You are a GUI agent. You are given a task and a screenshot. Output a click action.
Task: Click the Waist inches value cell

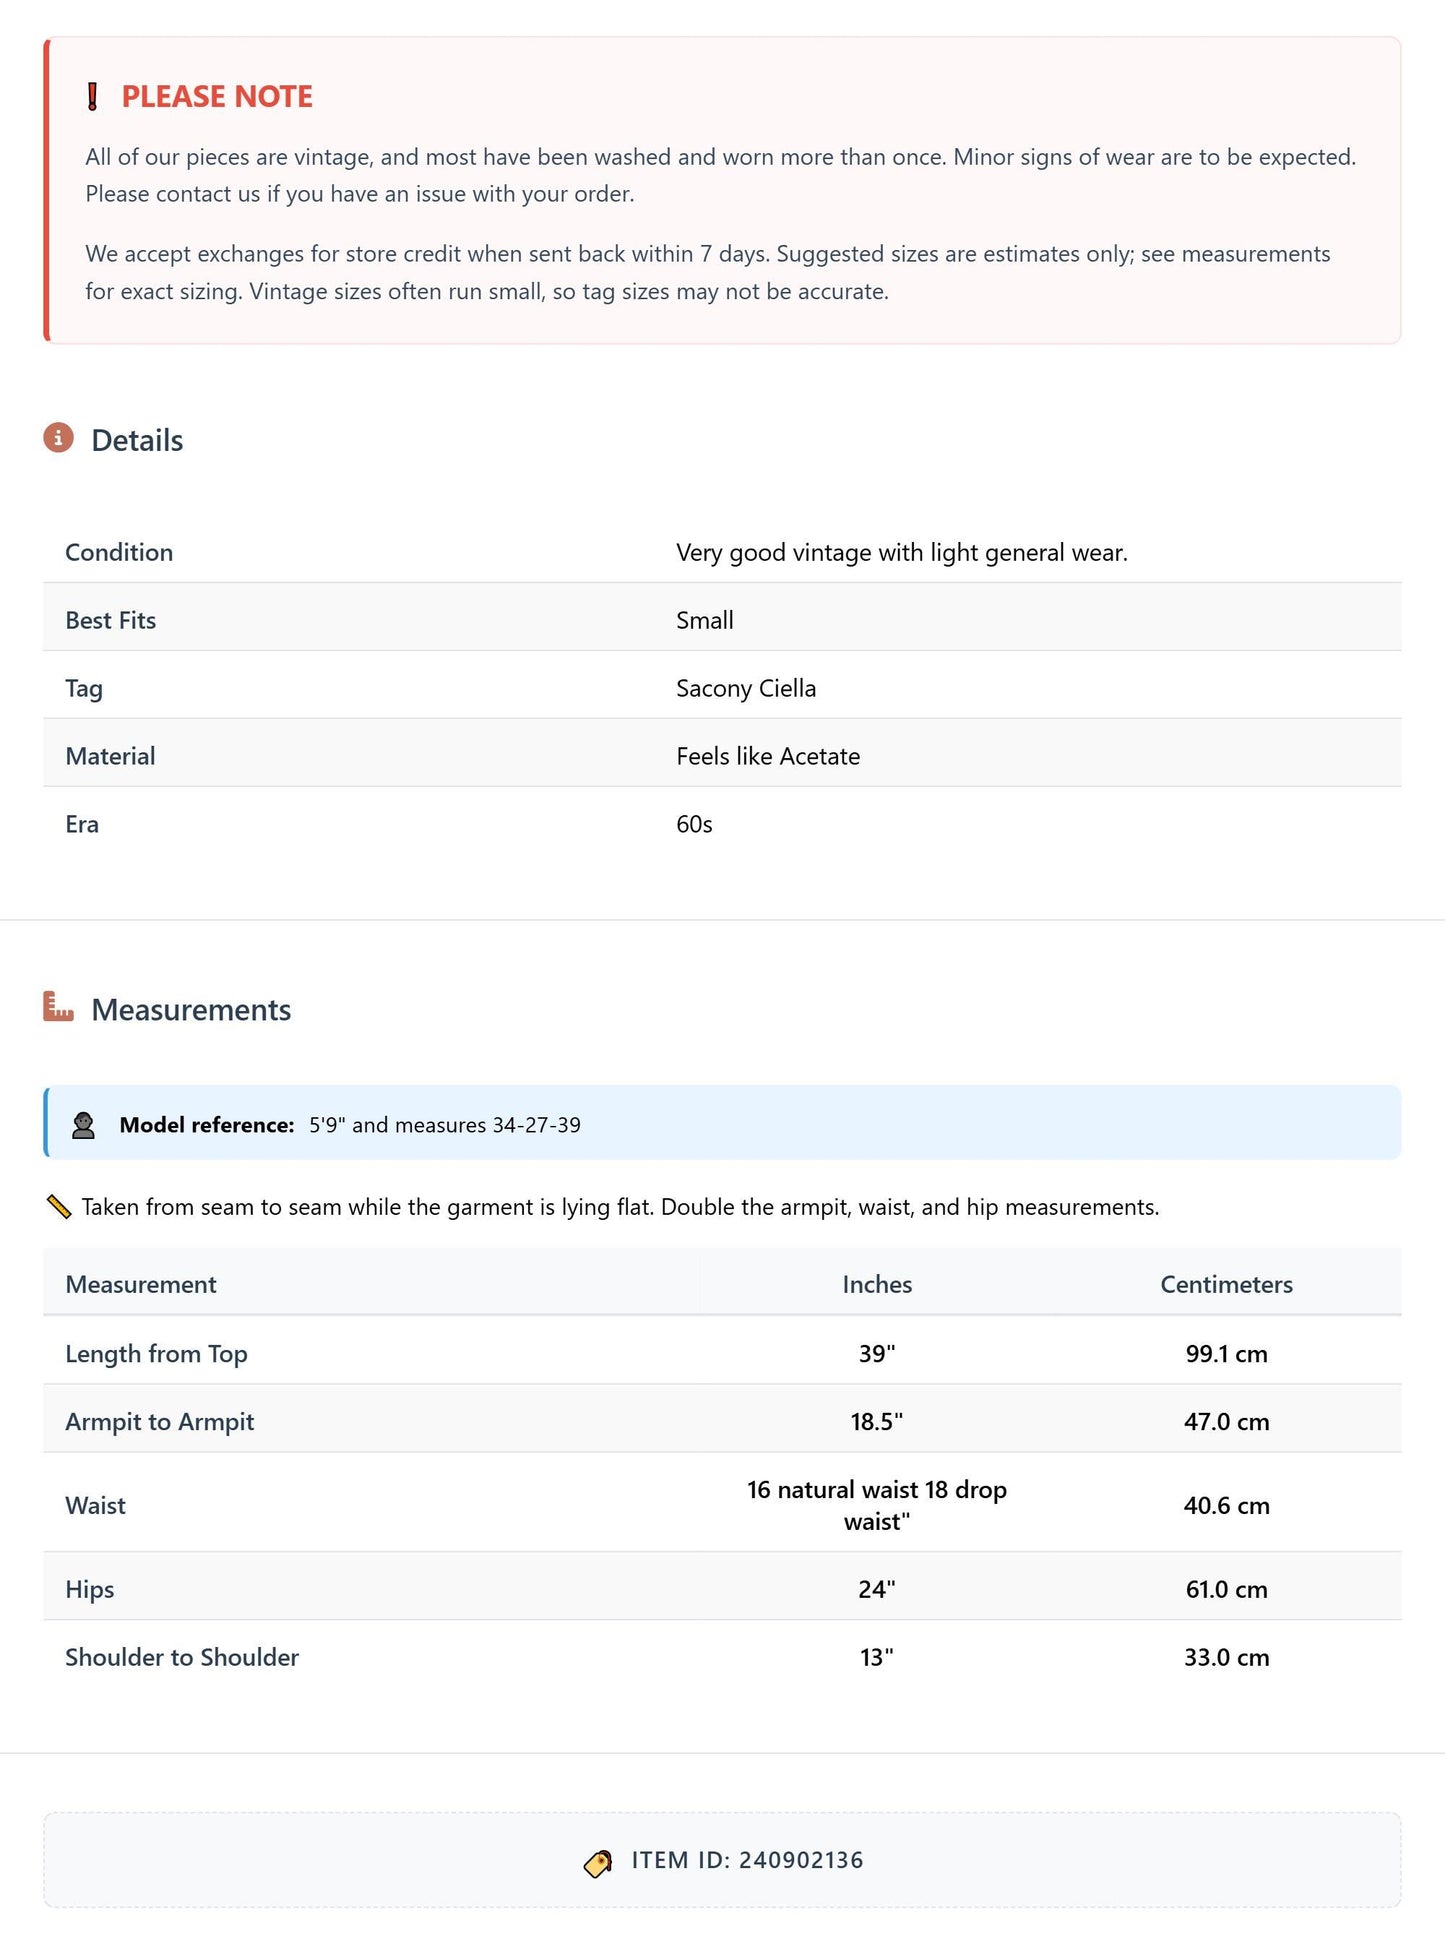tap(877, 1505)
